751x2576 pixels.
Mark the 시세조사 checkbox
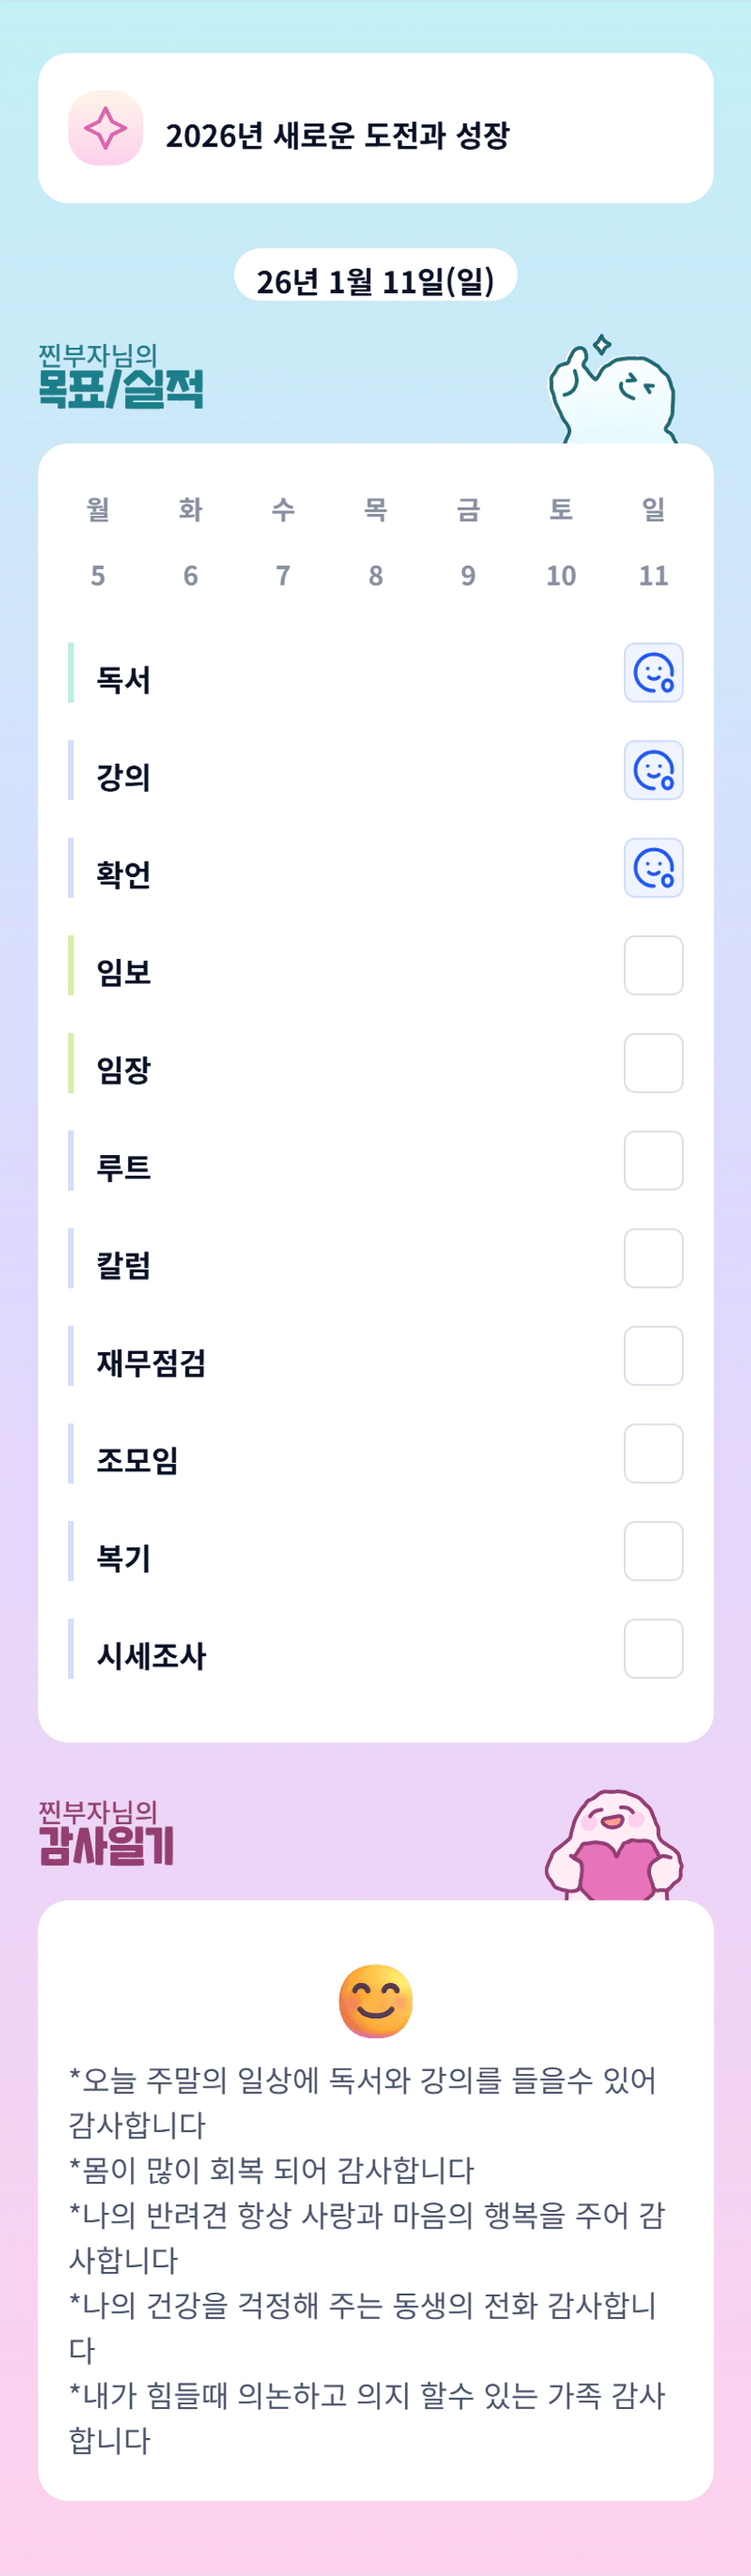tap(653, 1649)
